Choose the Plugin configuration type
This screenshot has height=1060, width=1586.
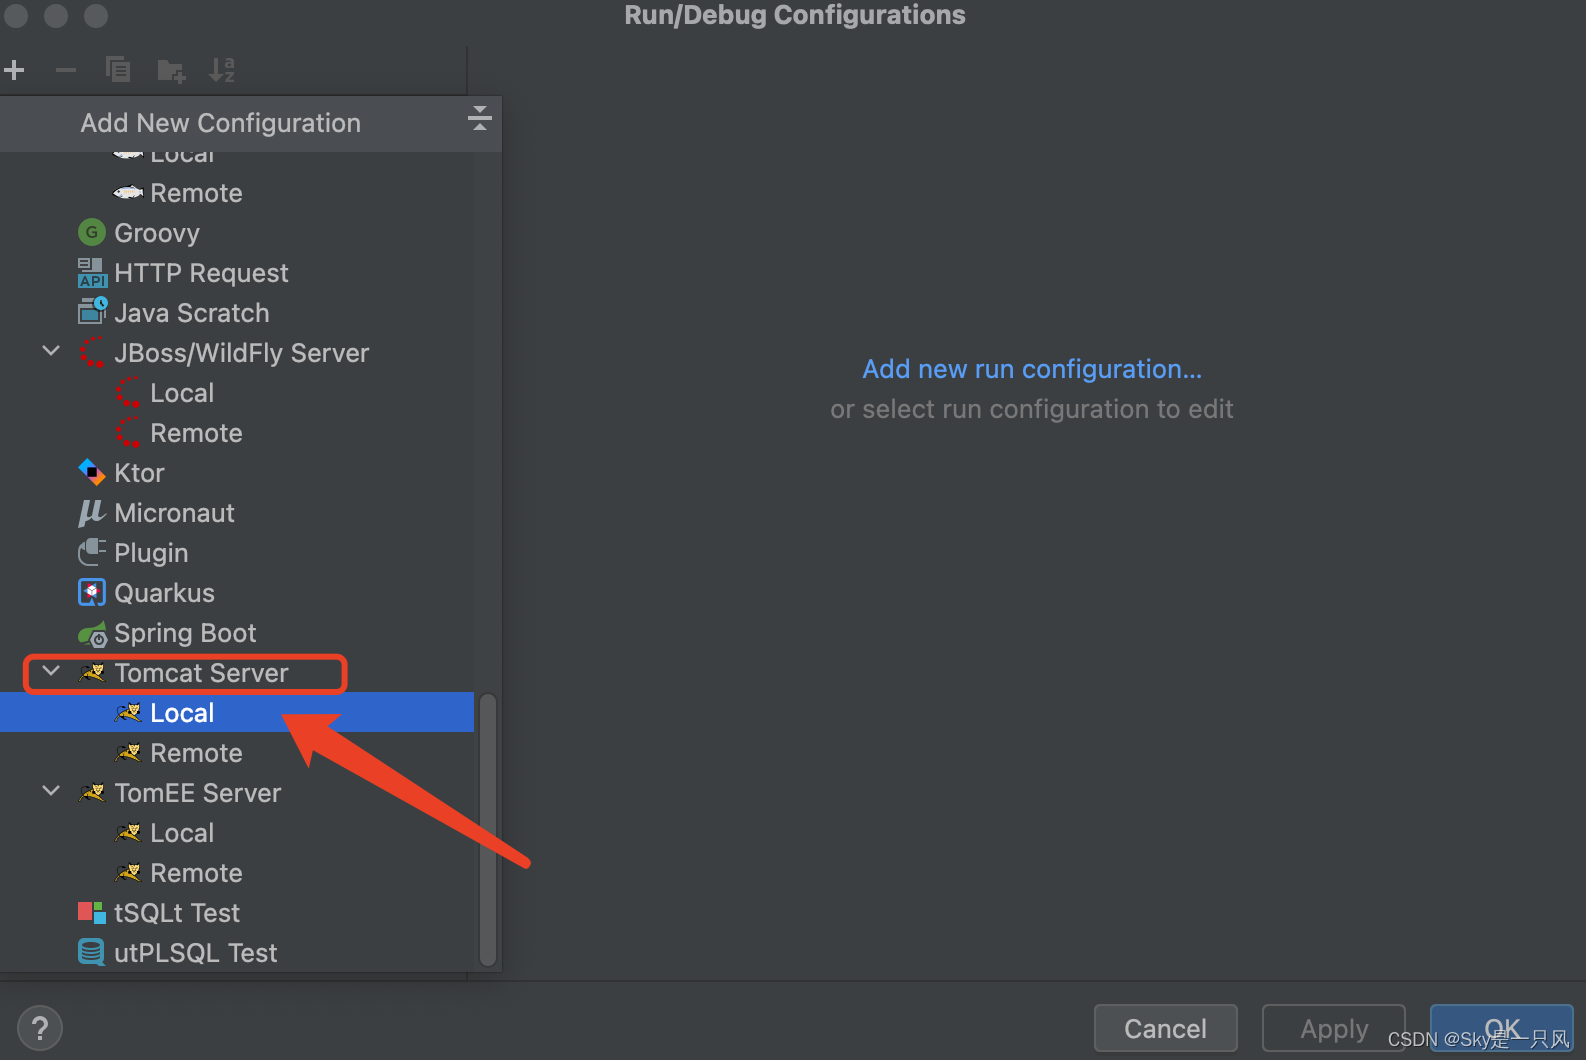[x=237, y=552]
